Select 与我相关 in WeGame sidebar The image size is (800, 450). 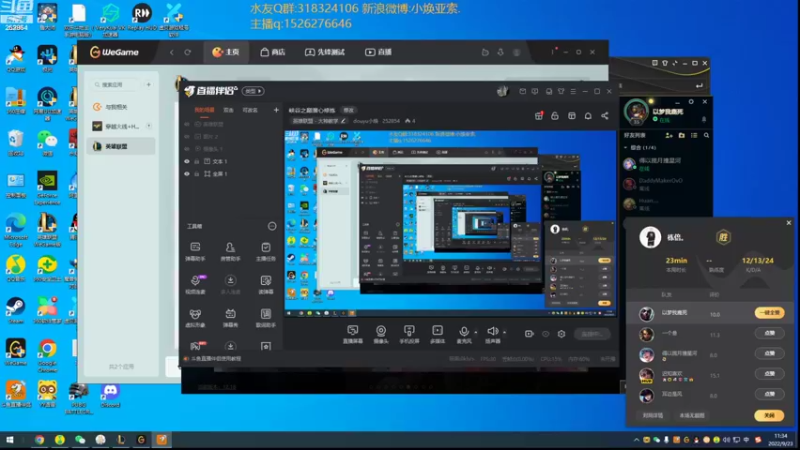coord(121,107)
